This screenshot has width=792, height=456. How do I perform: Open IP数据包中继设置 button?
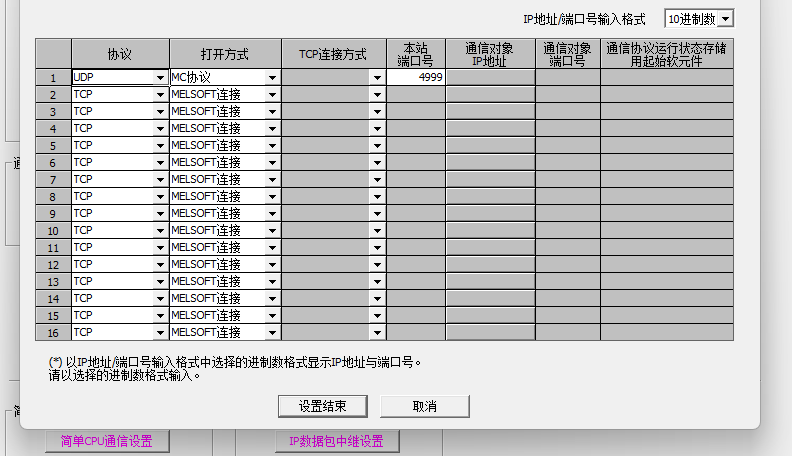coord(336,441)
